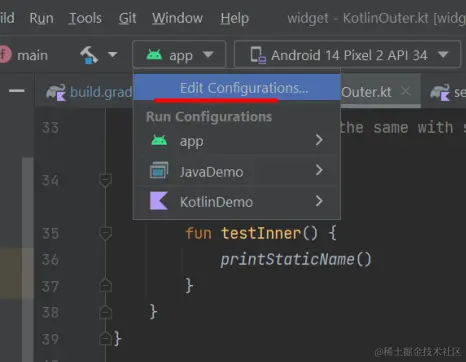
Task: Switch to the build.gradle editor tab
Action: (x=89, y=92)
